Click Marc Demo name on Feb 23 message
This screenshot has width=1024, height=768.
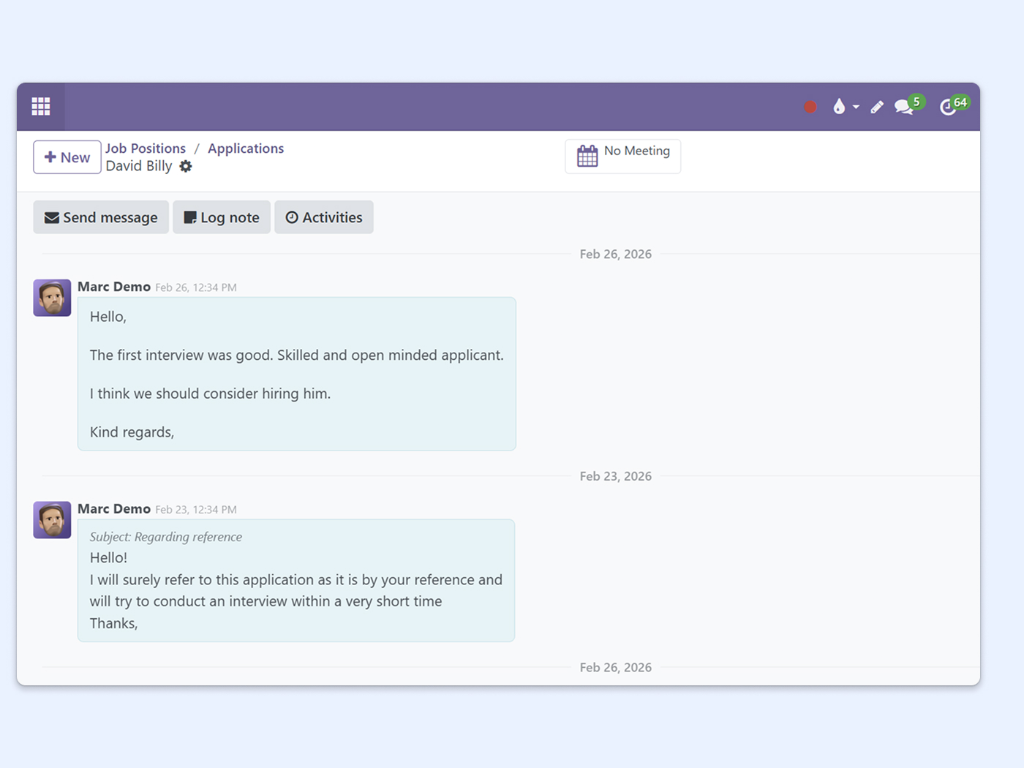pyautogui.click(x=114, y=509)
